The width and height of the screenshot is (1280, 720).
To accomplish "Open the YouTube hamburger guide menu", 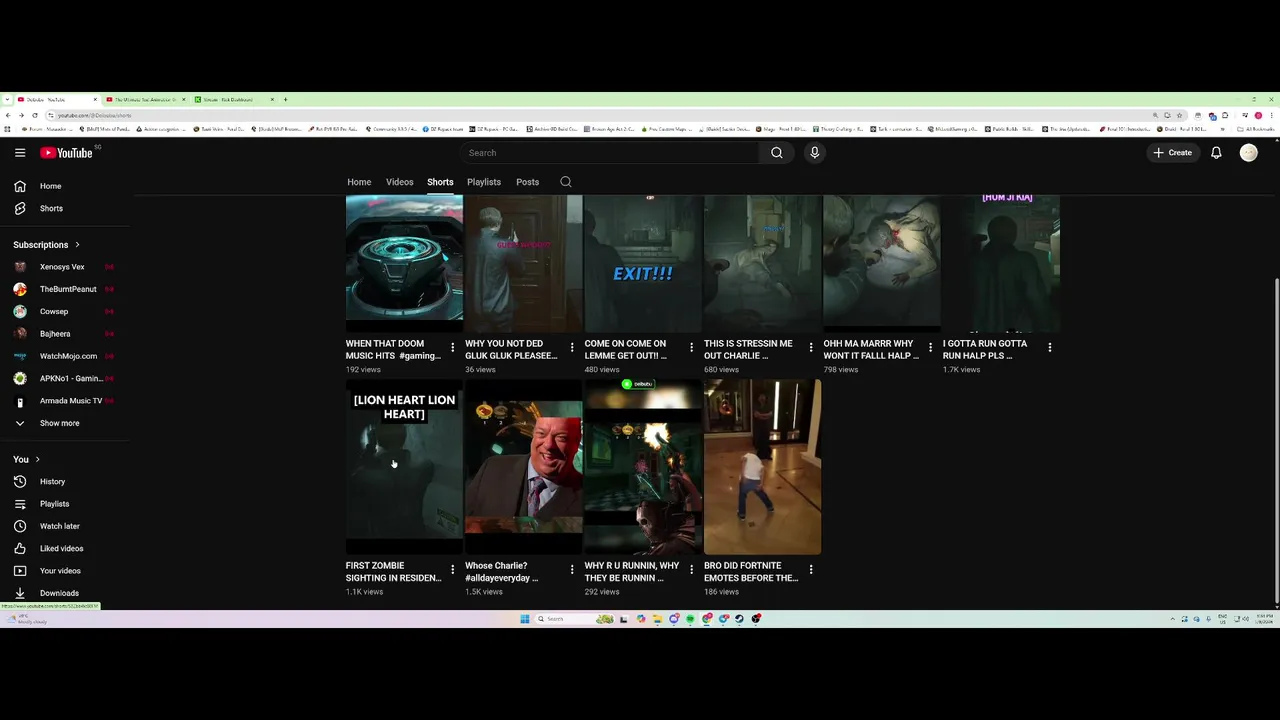I will [x=20, y=153].
